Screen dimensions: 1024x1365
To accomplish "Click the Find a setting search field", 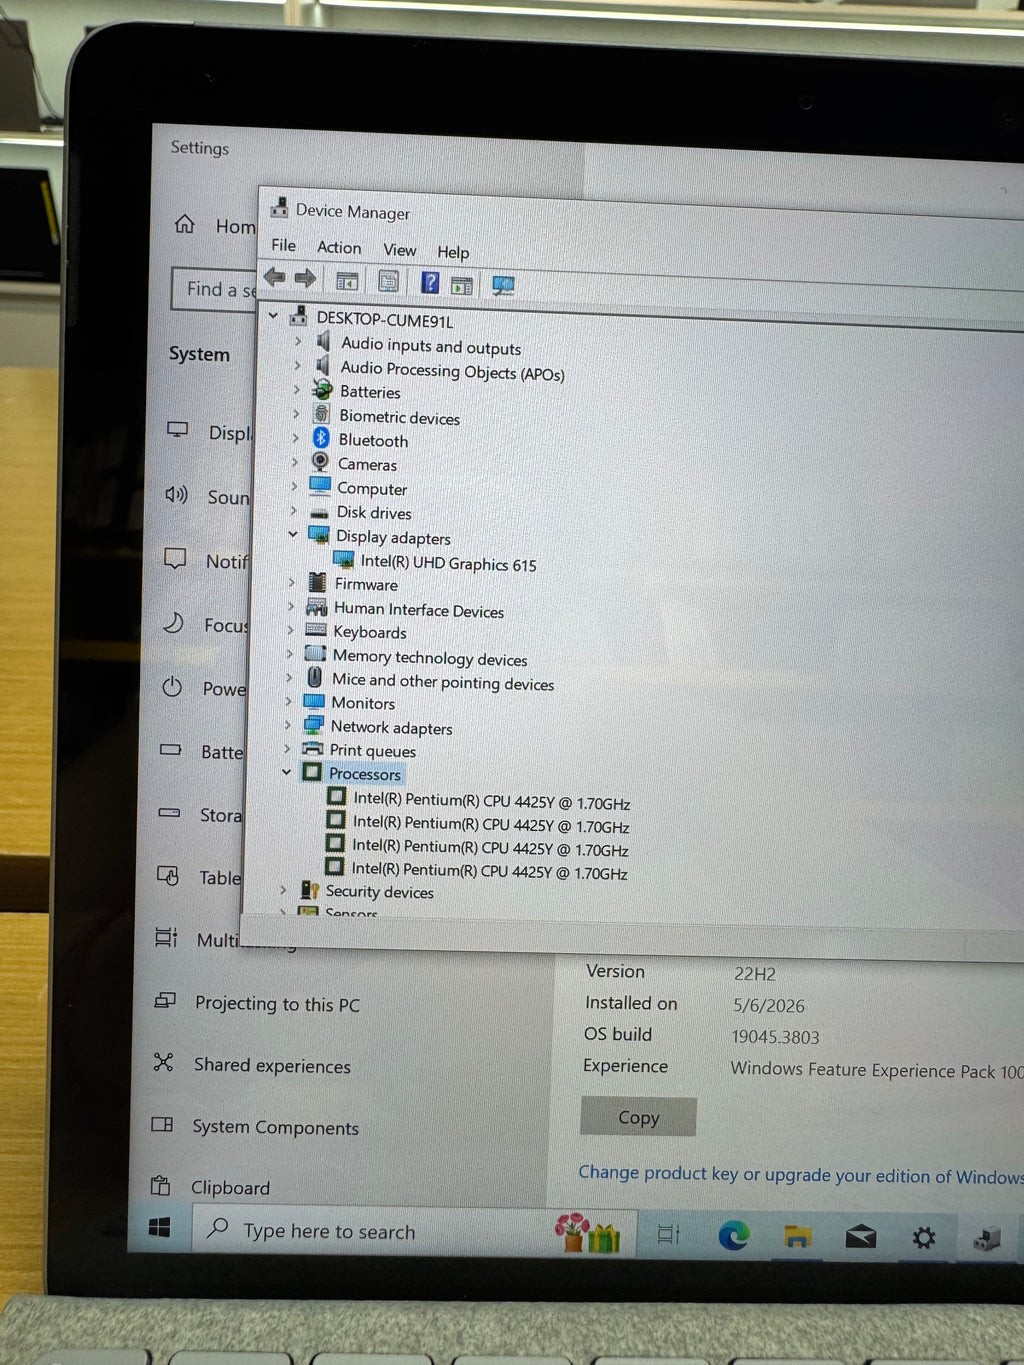I will click(214, 289).
